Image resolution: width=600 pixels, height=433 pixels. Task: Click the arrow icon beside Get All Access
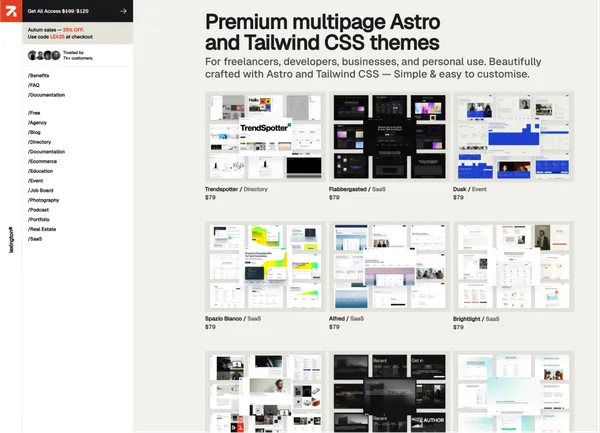pyautogui.click(x=123, y=11)
